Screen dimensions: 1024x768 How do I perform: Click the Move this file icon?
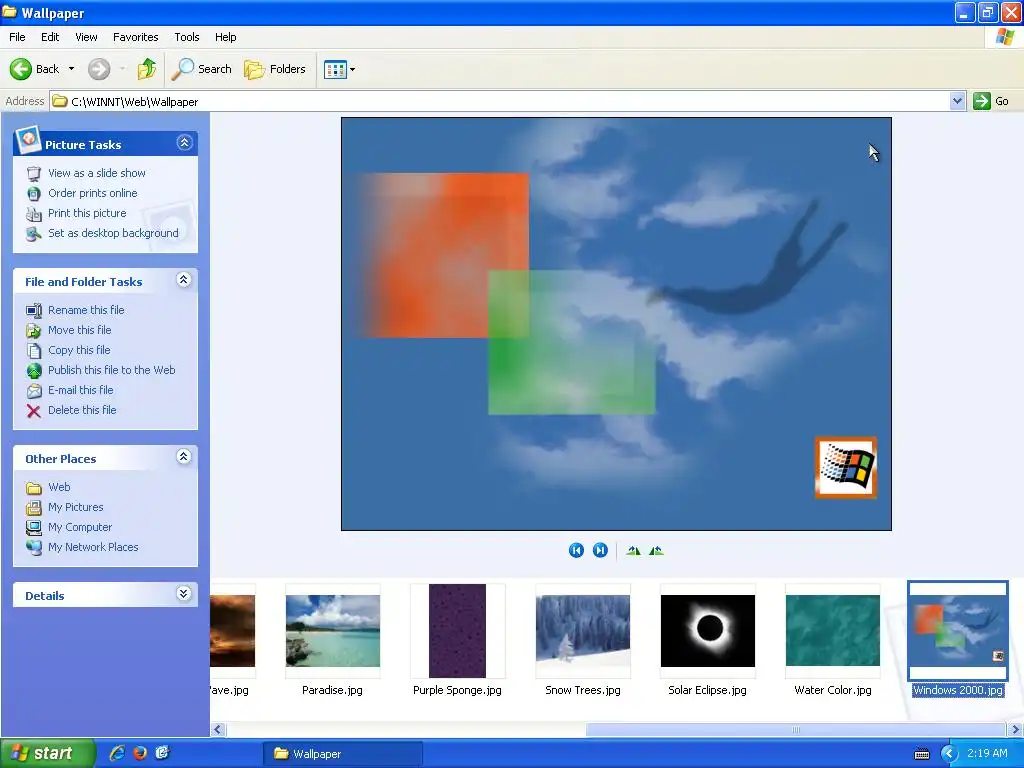pyautogui.click(x=34, y=330)
